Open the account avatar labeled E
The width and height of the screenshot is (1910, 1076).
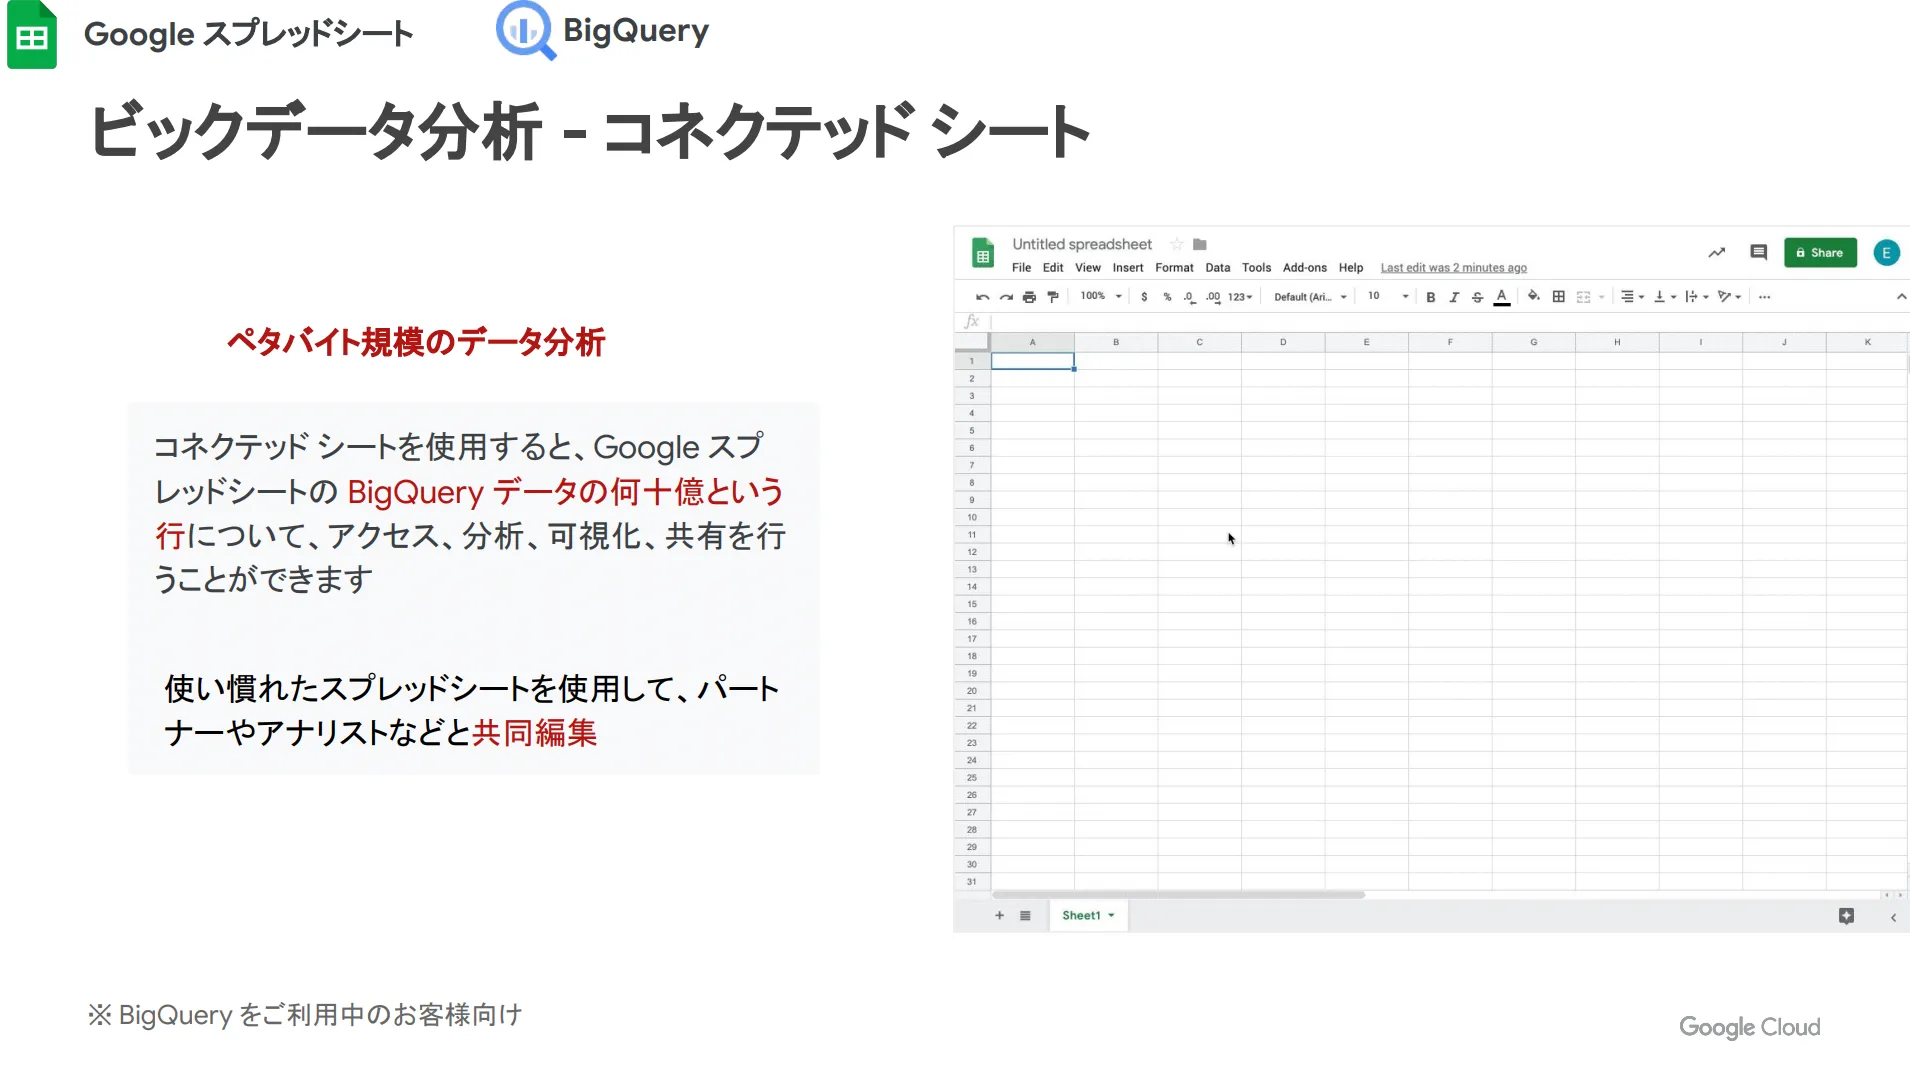point(1887,253)
